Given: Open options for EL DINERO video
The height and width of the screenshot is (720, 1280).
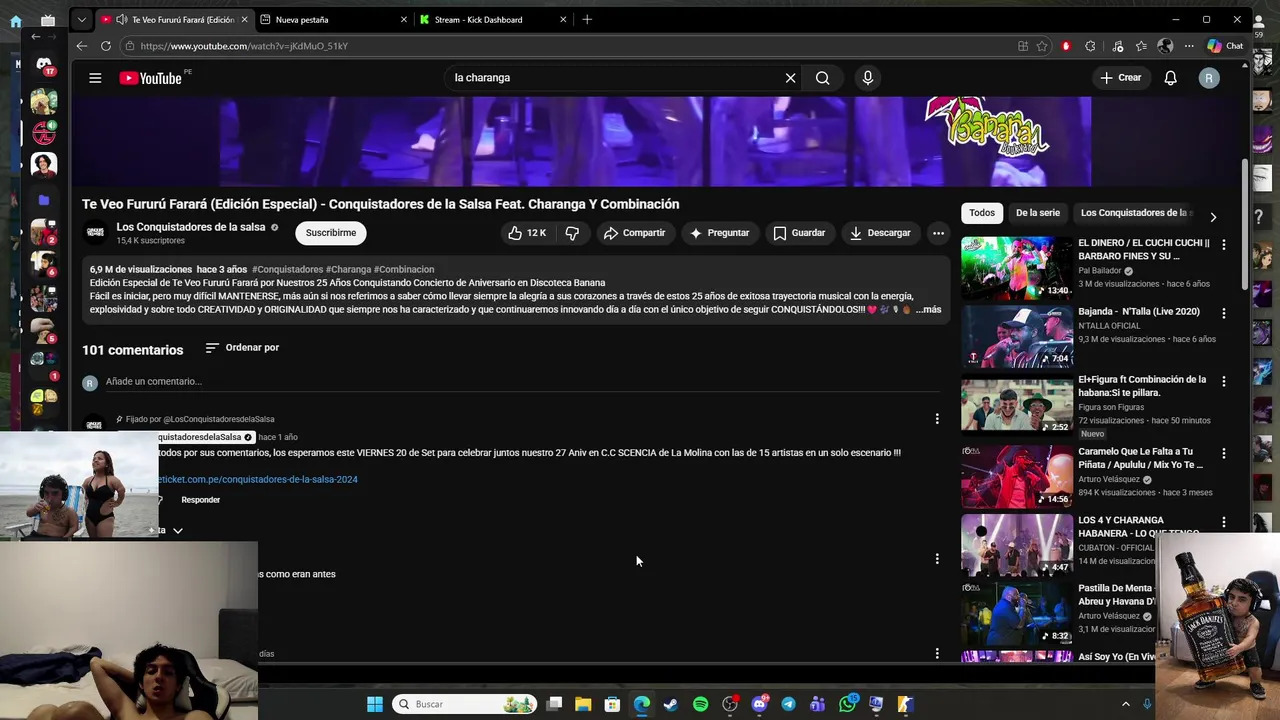Looking at the screenshot, I should point(1223,245).
